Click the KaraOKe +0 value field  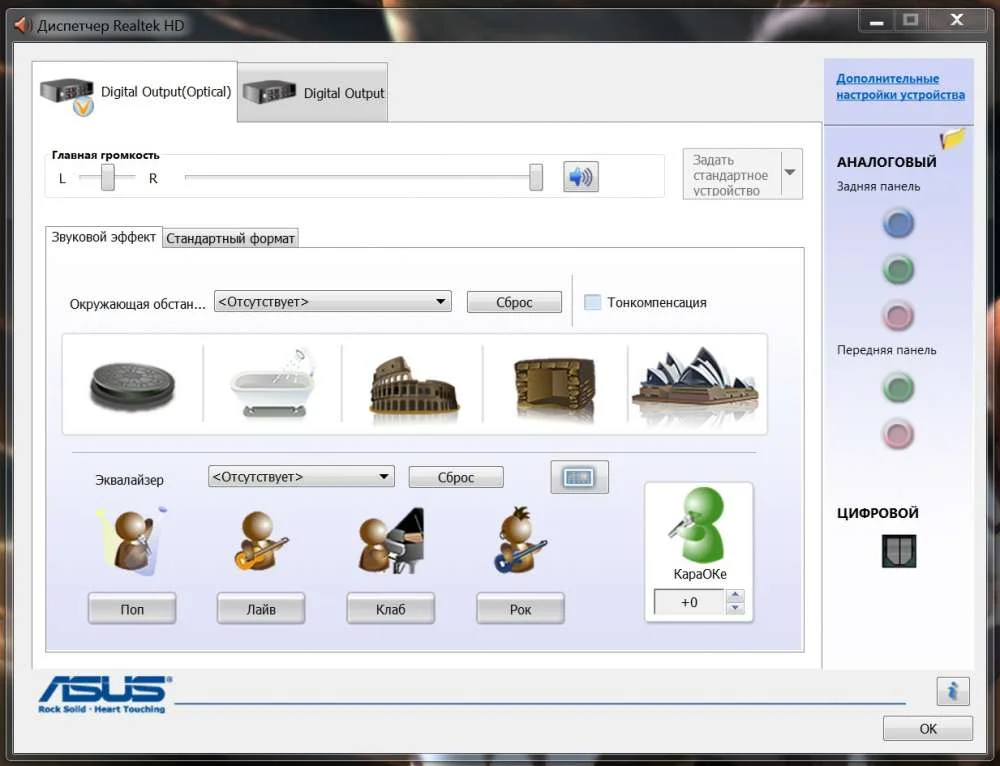(689, 602)
